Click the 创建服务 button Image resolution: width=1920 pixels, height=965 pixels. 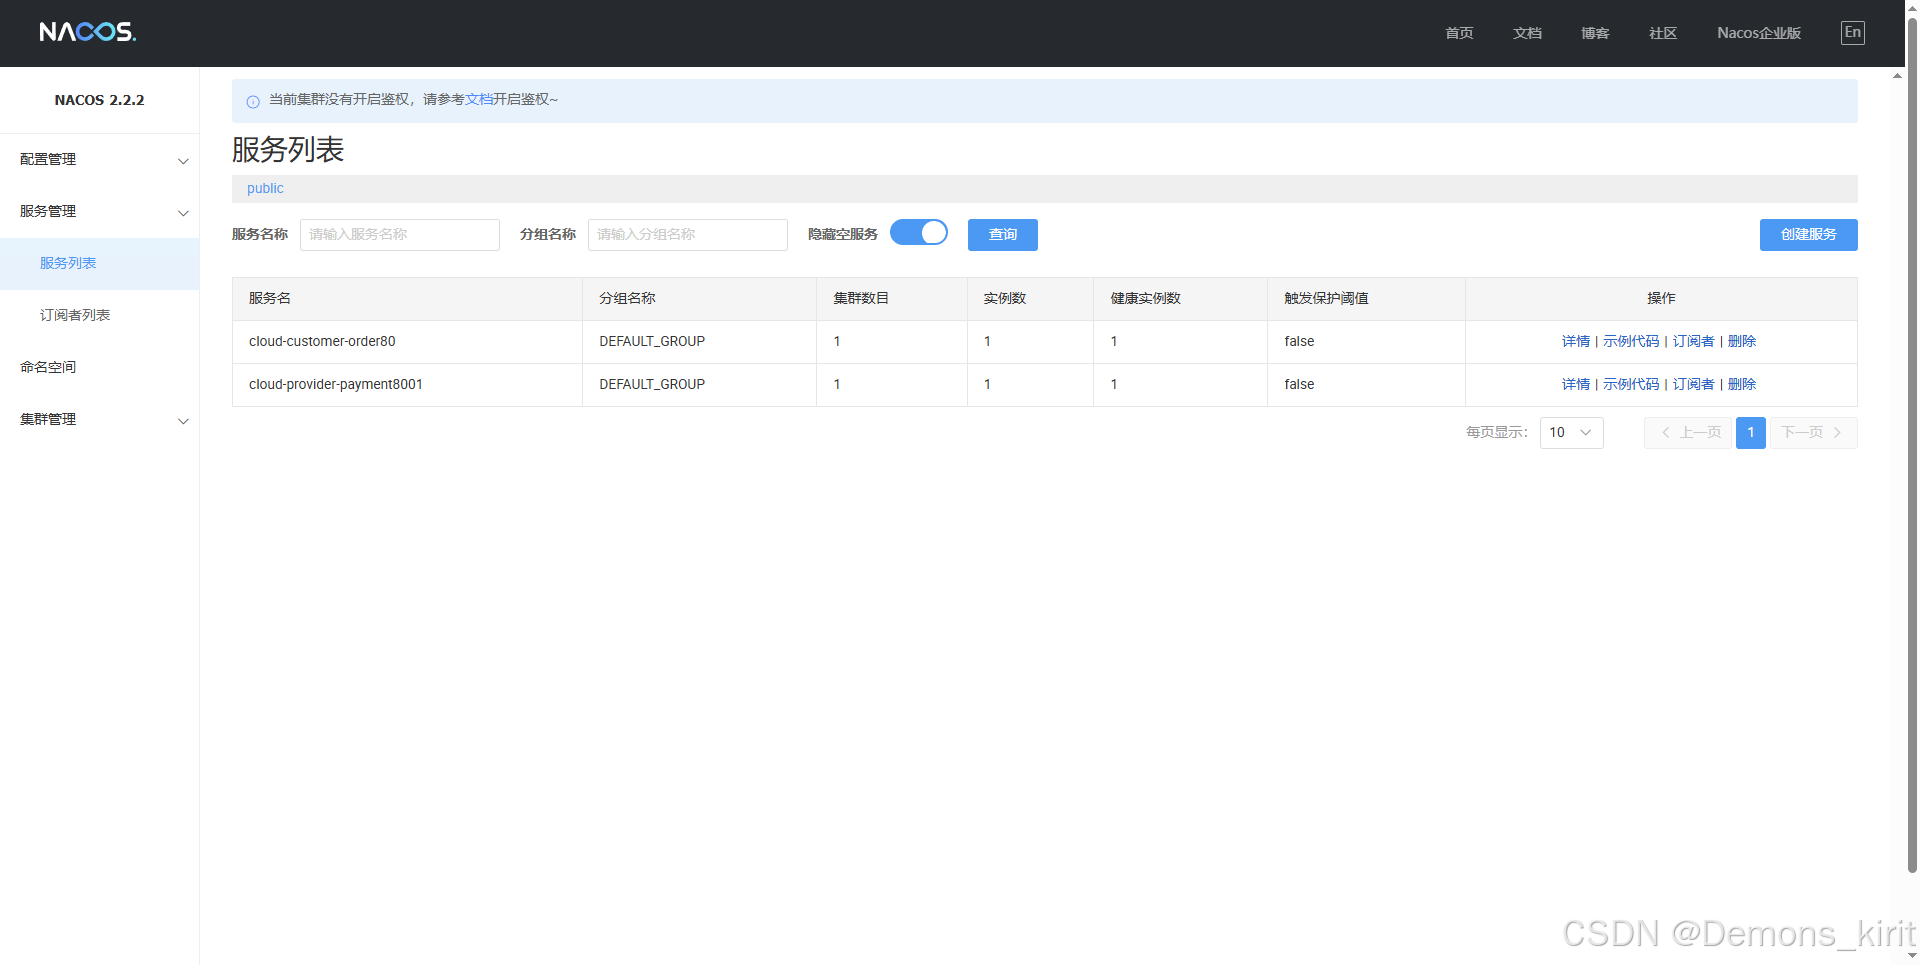1808,235
